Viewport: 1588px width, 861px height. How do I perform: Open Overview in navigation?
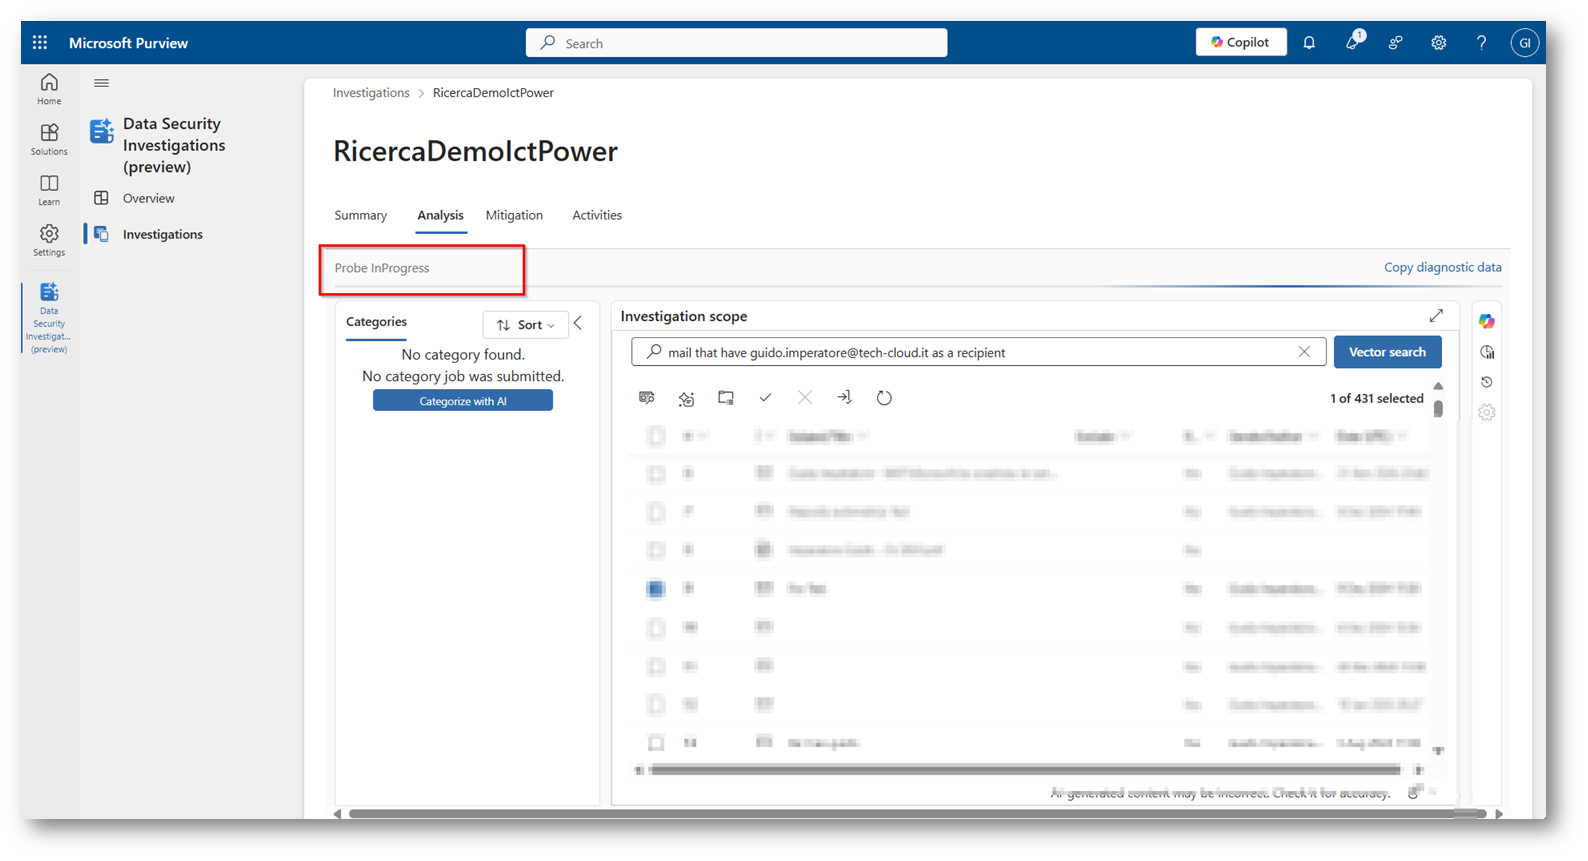[x=148, y=198]
